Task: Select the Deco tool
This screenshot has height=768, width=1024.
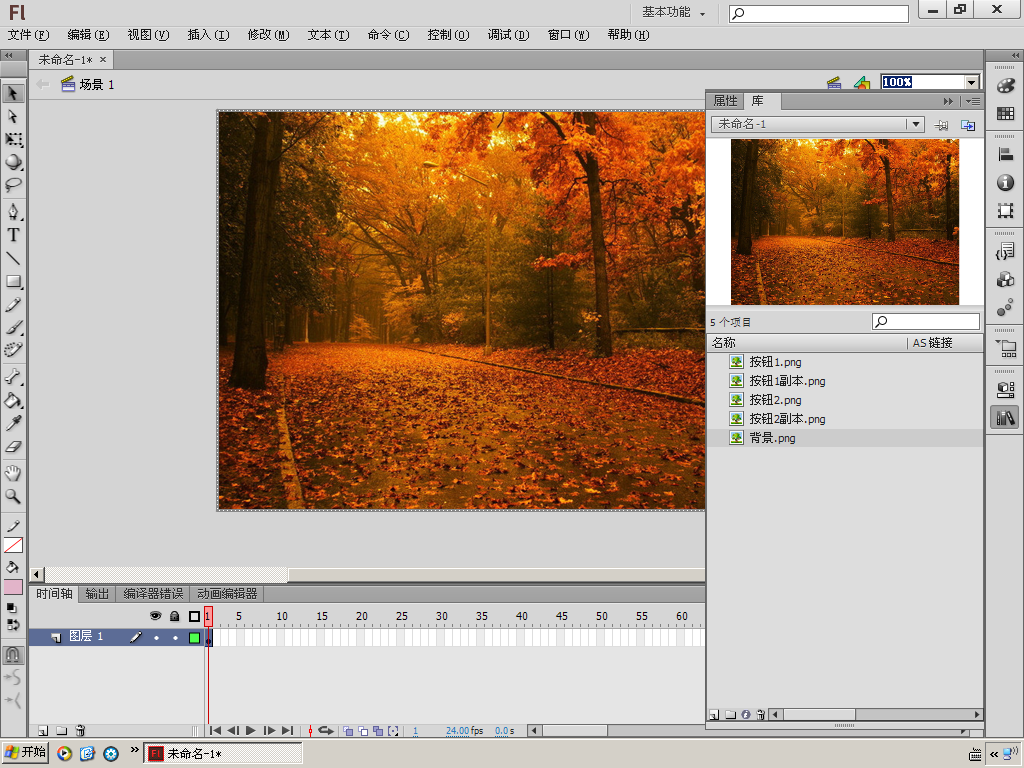Action: click(x=12, y=350)
